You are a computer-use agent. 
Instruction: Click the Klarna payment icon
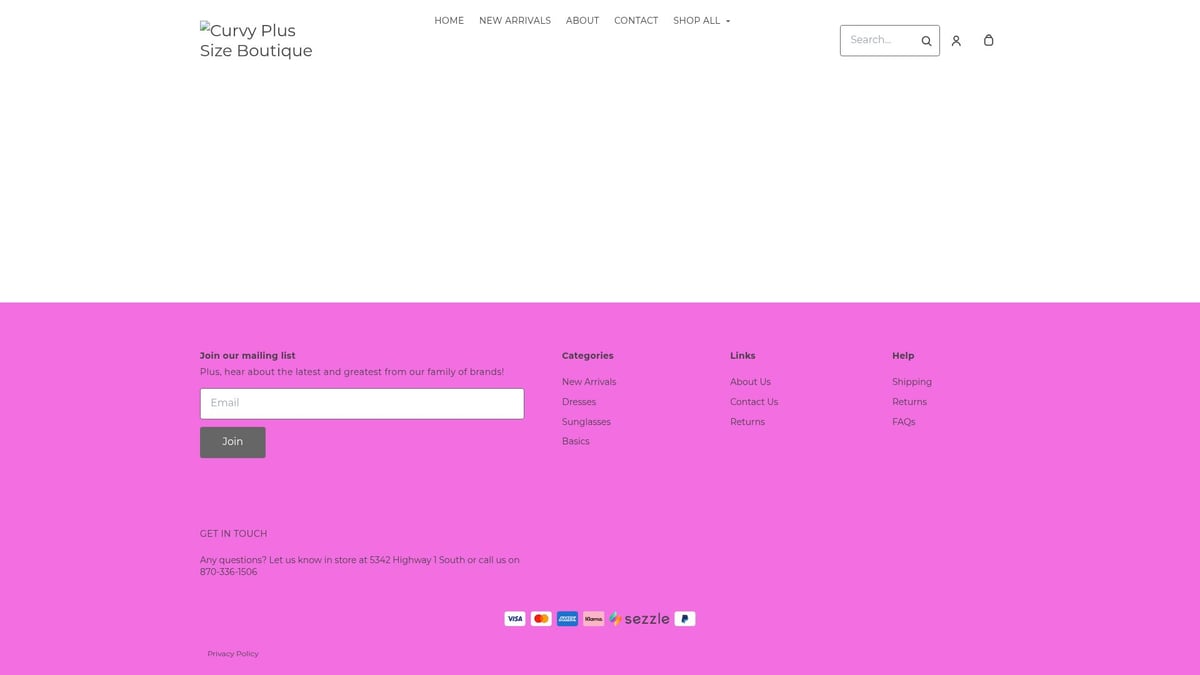tap(593, 619)
